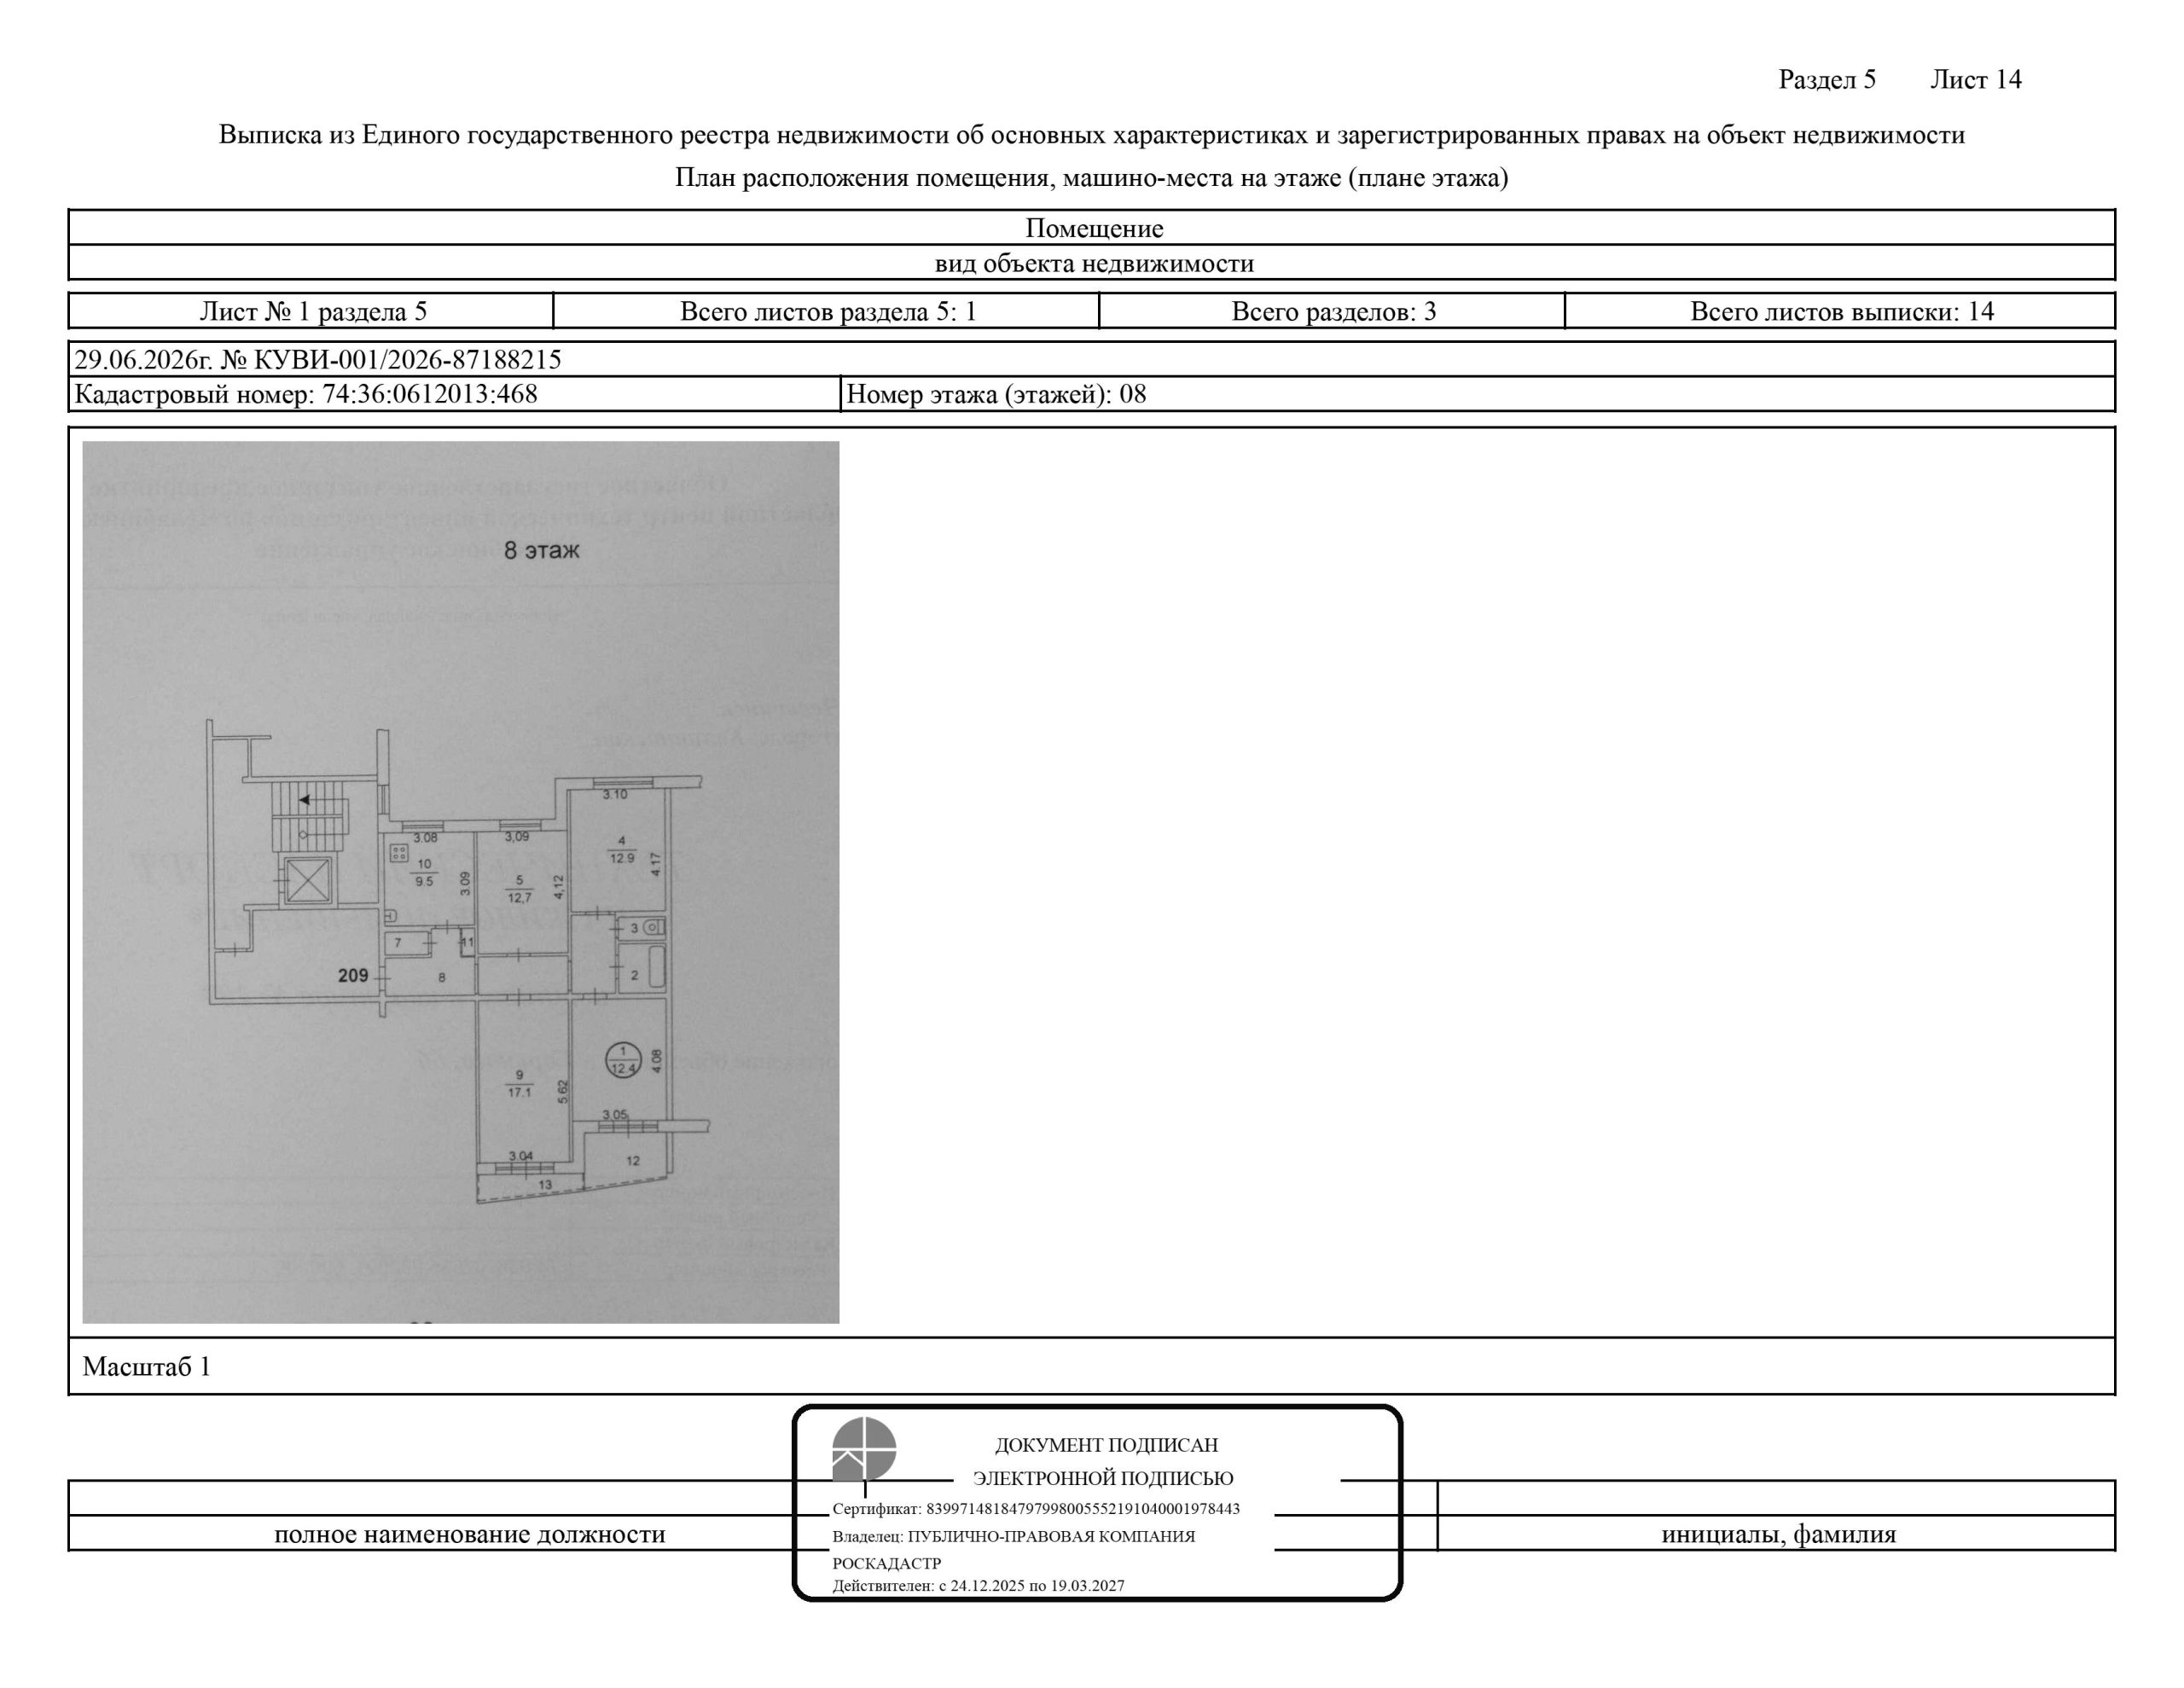Click 'ДОКУМЕНТ ПОДПИСАН ЭЛЕКТРОННОЙ ПОДПИСЬЮ' stamp heading

tap(1104, 1461)
